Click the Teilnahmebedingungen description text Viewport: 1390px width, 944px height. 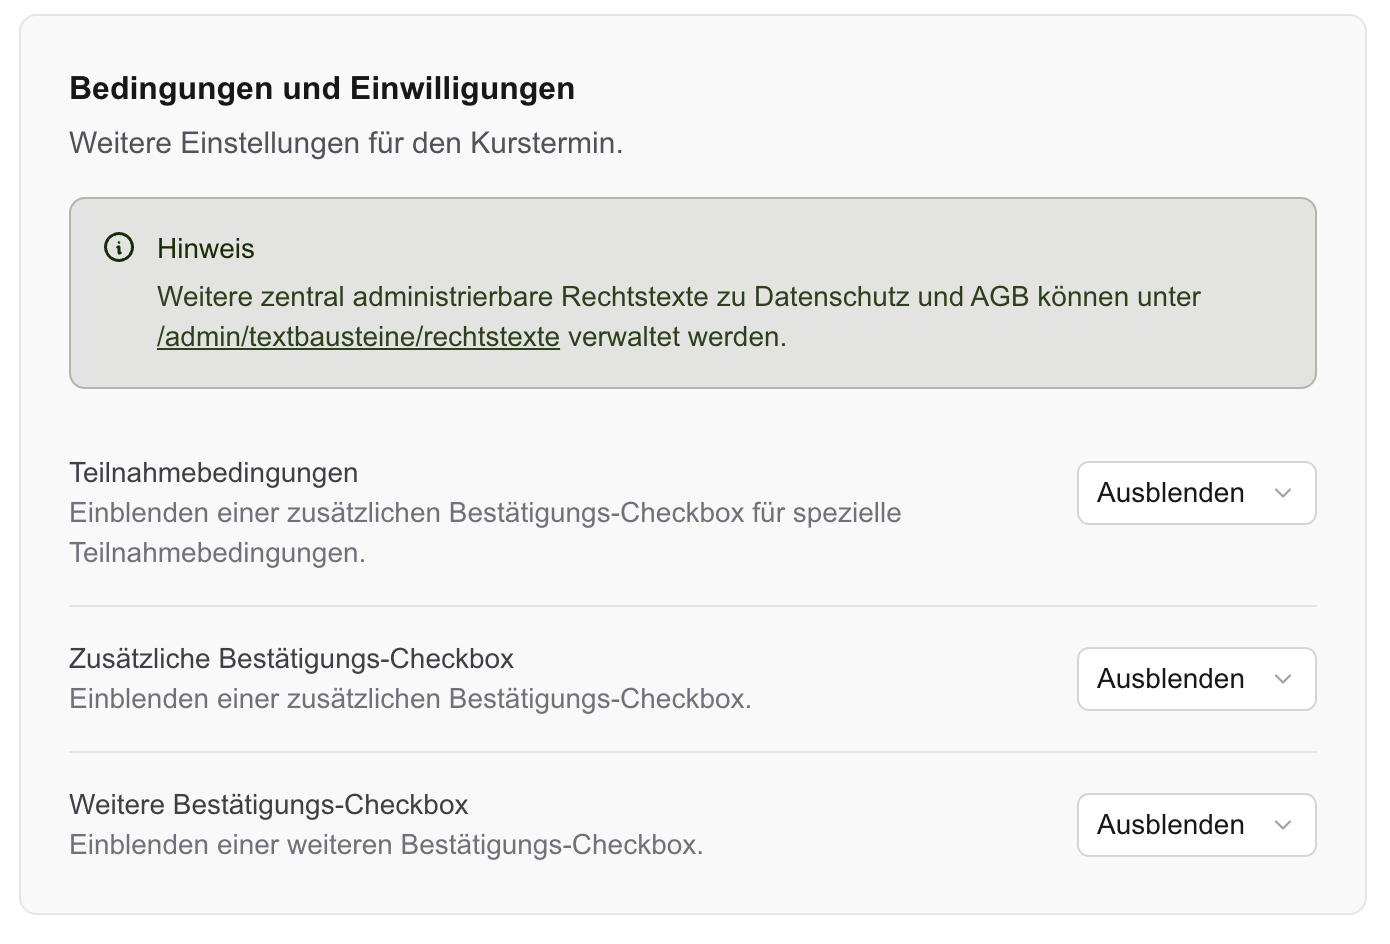coord(485,512)
